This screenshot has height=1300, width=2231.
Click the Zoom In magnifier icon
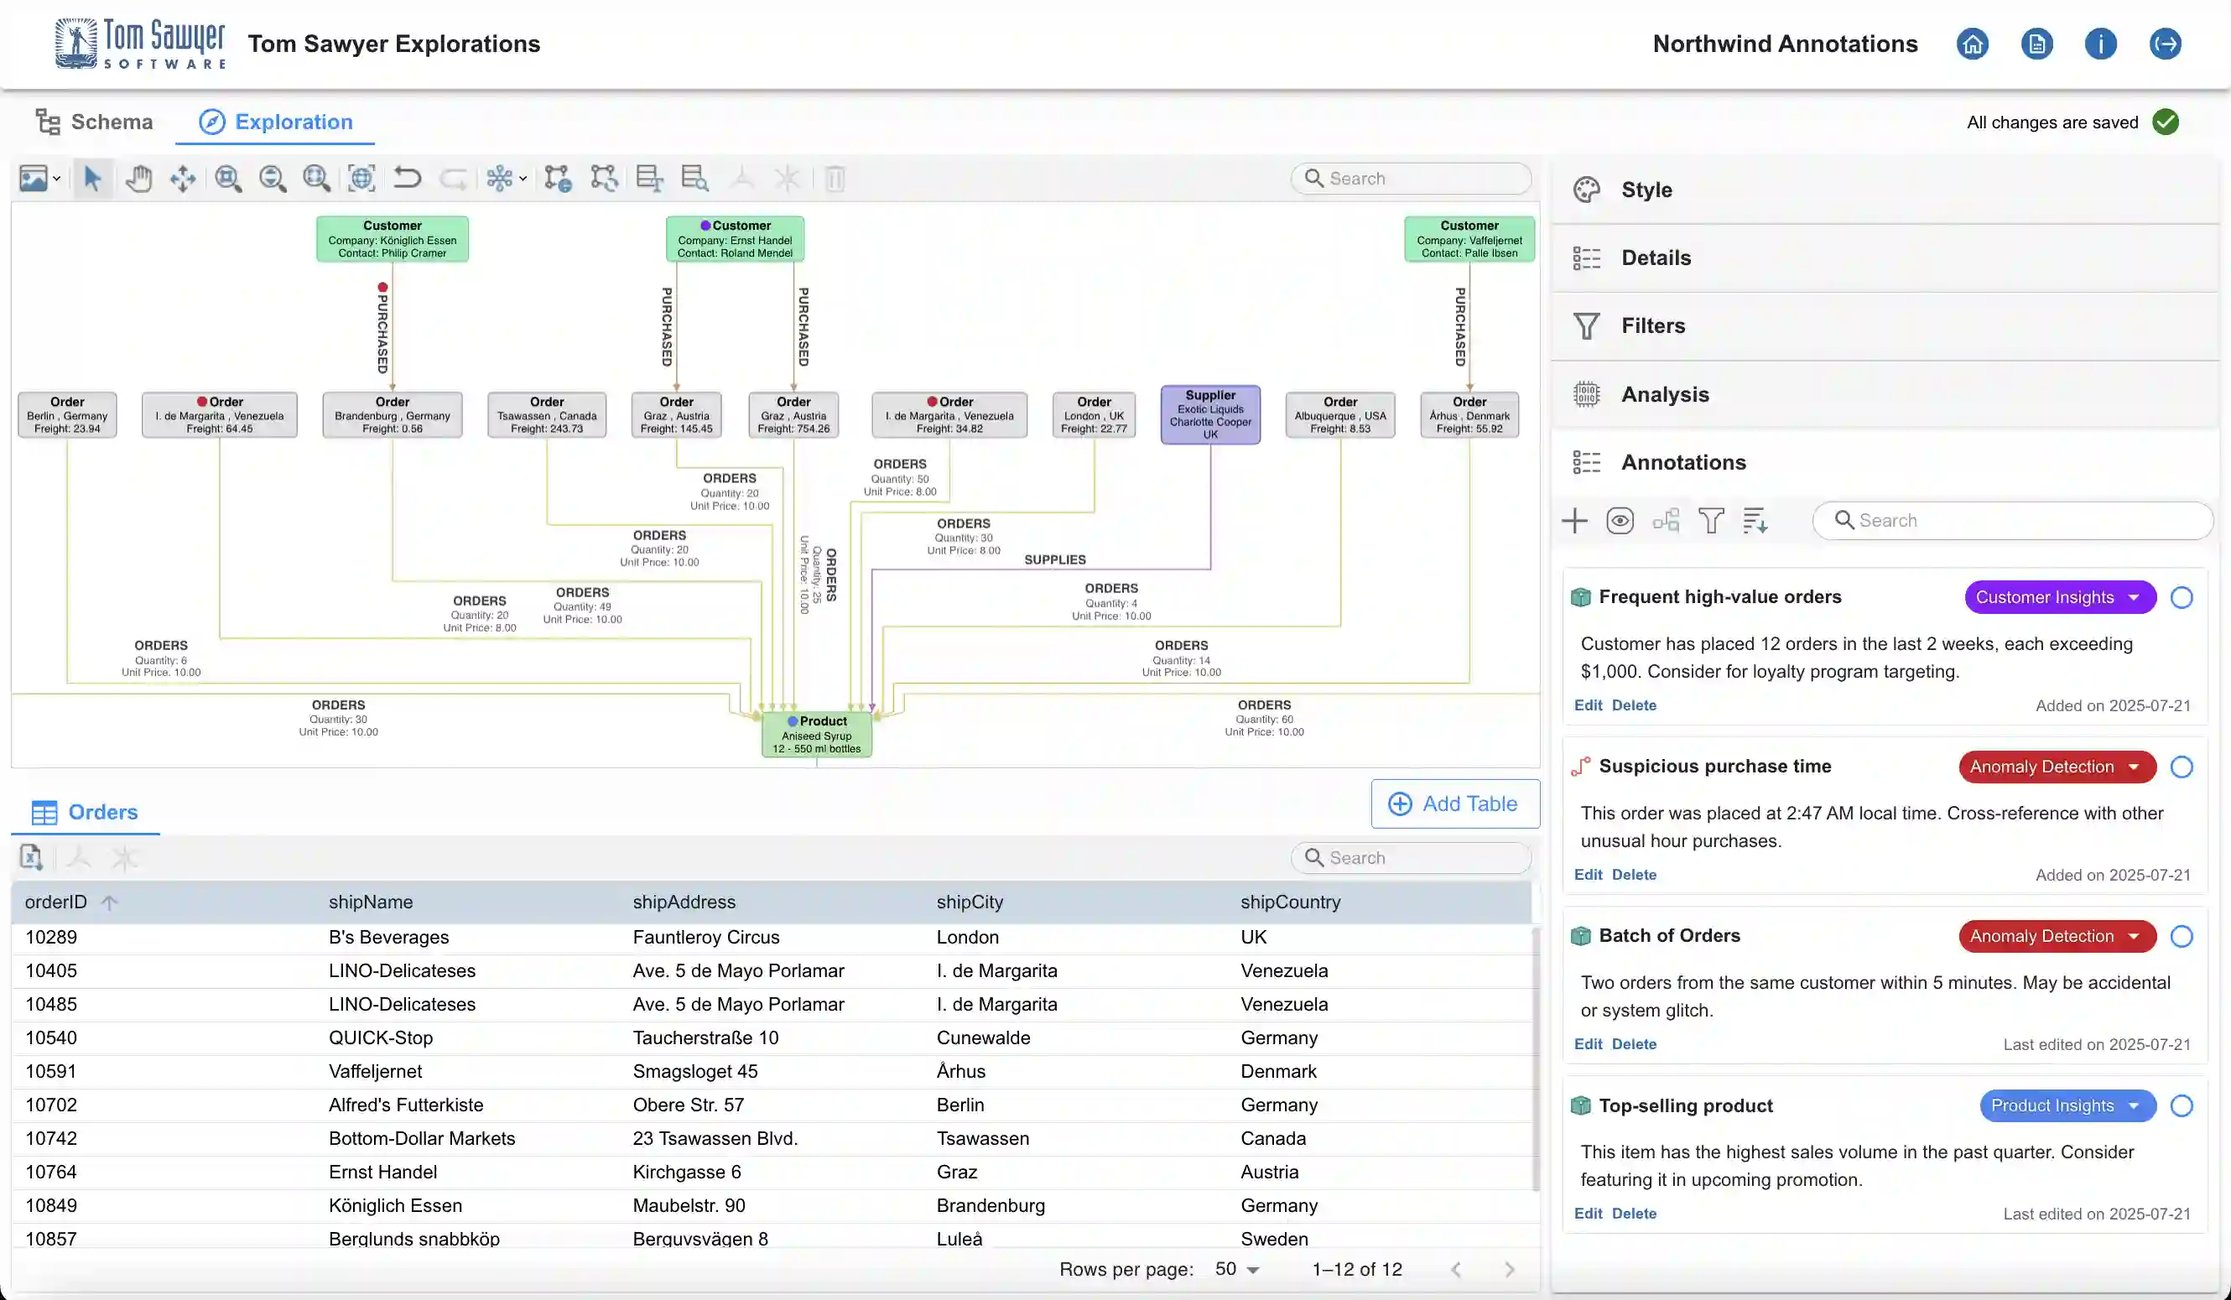[x=228, y=178]
